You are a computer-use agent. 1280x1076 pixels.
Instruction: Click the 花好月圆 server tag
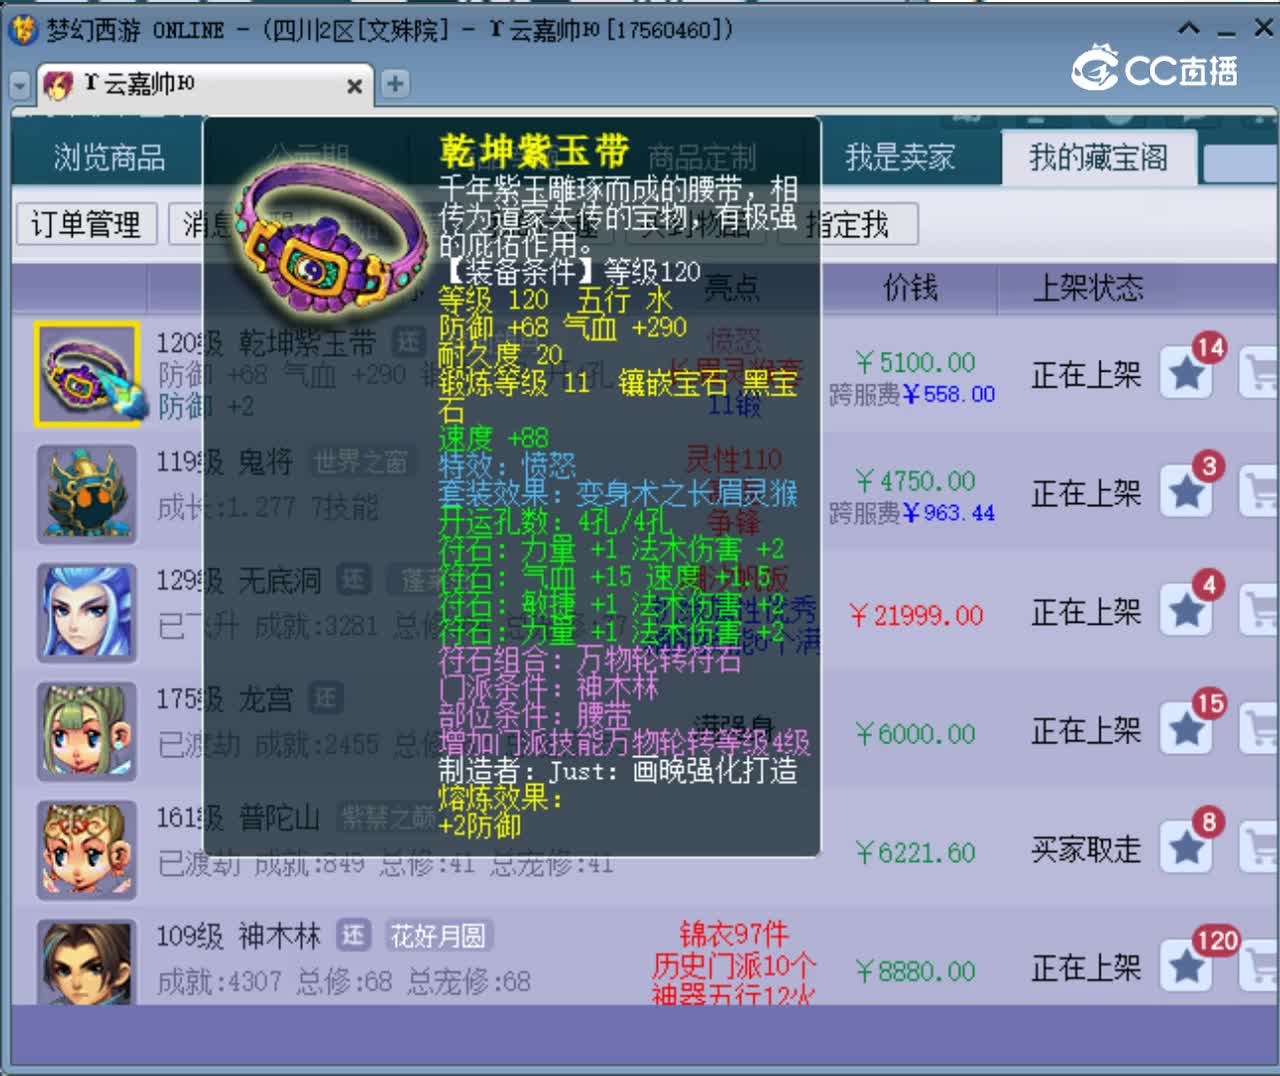click(x=437, y=936)
